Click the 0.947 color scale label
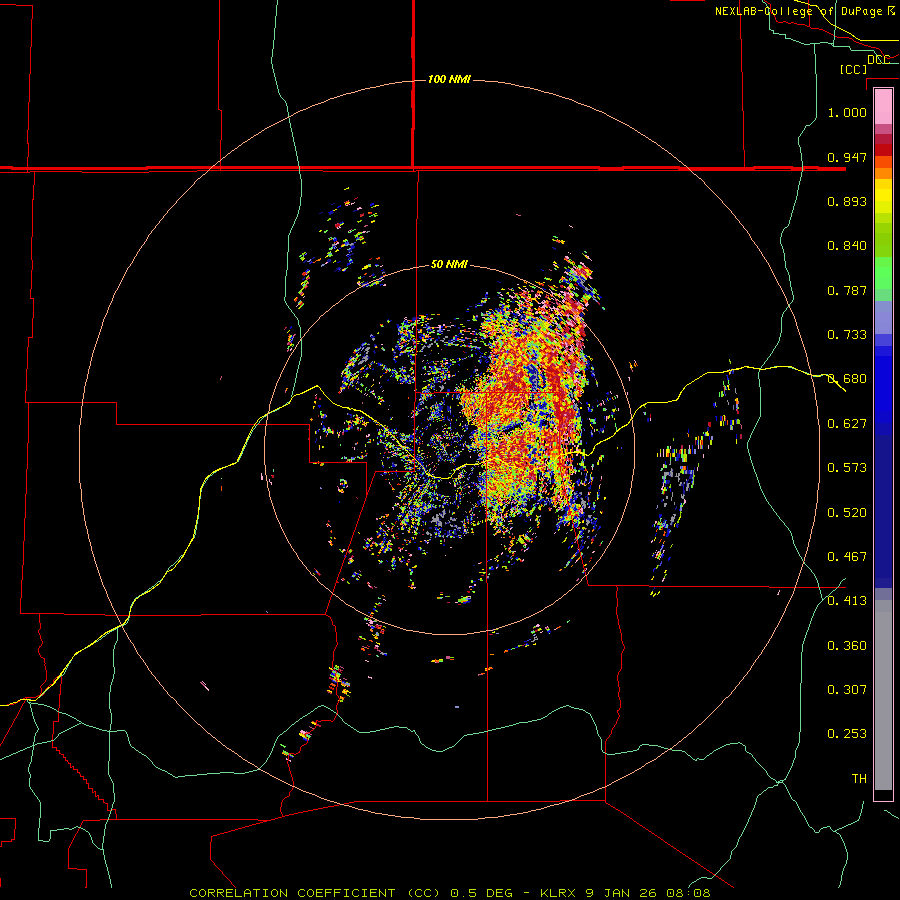 [x=847, y=157]
